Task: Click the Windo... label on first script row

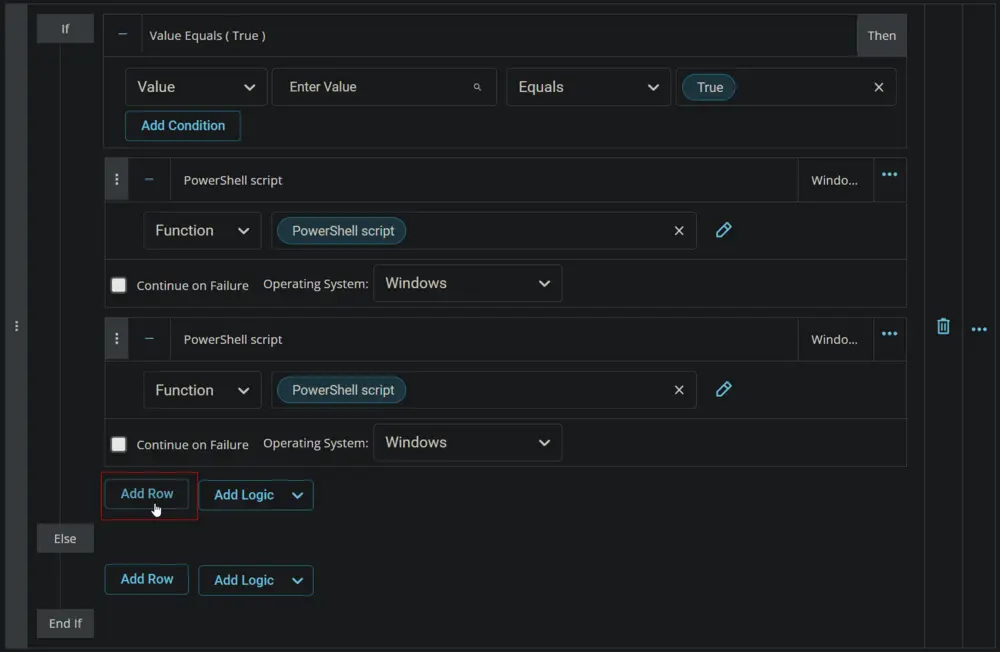Action: click(834, 181)
